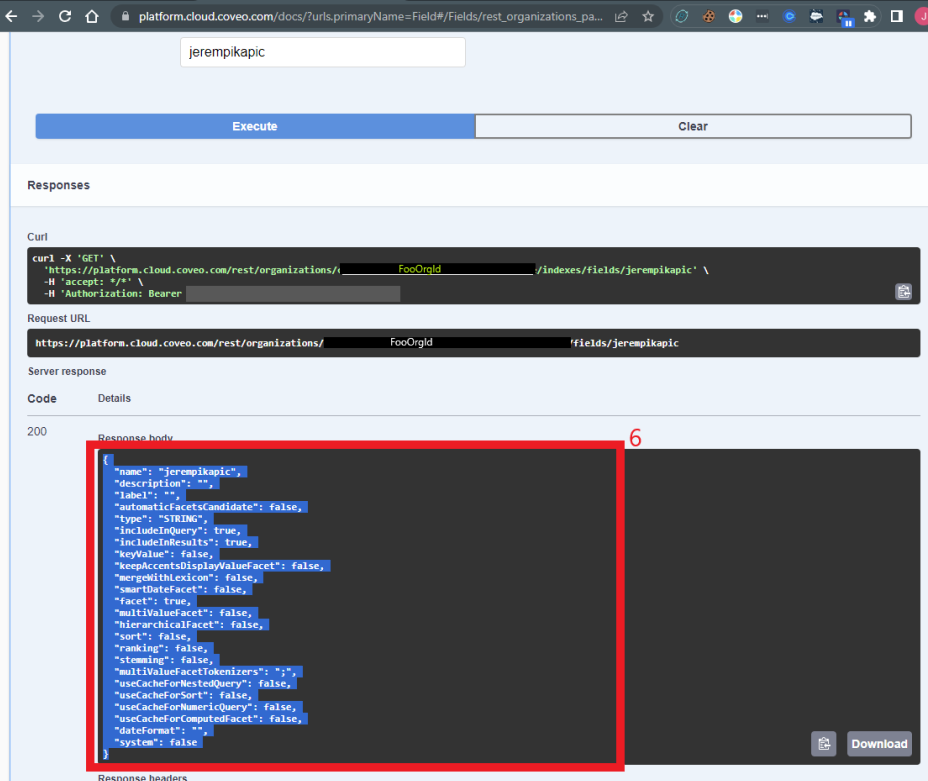This screenshot has width=928, height=781.
Task: Go forward in browser history
Action: point(38,16)
